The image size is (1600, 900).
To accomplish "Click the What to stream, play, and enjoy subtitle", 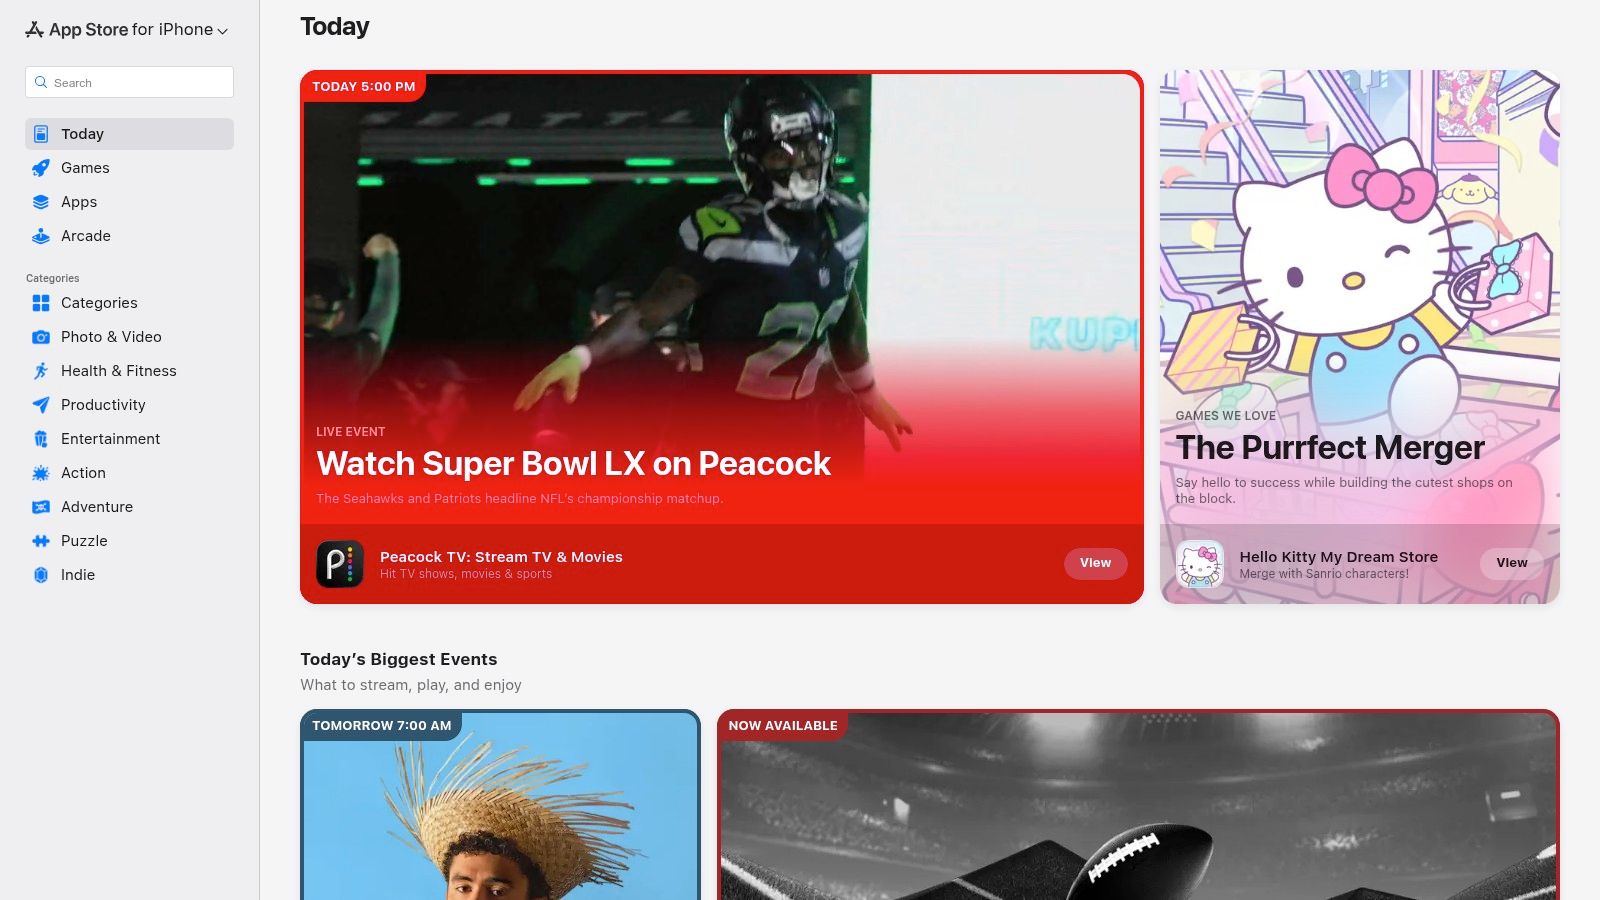I will coord(411,685).
